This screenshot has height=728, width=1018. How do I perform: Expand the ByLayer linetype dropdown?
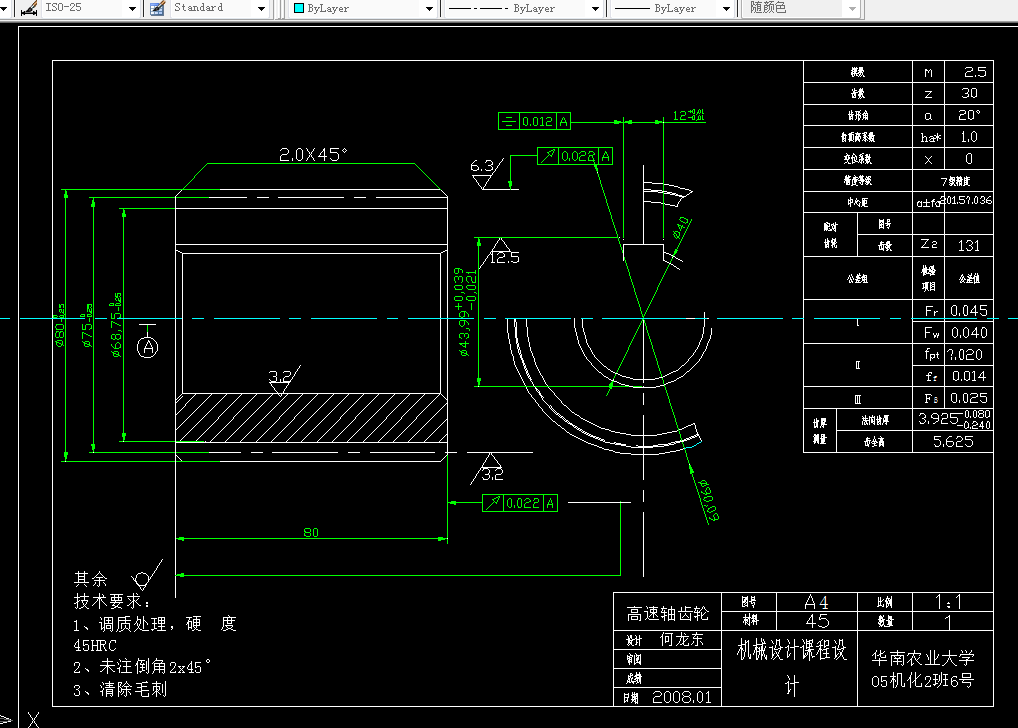click(595, 8)
